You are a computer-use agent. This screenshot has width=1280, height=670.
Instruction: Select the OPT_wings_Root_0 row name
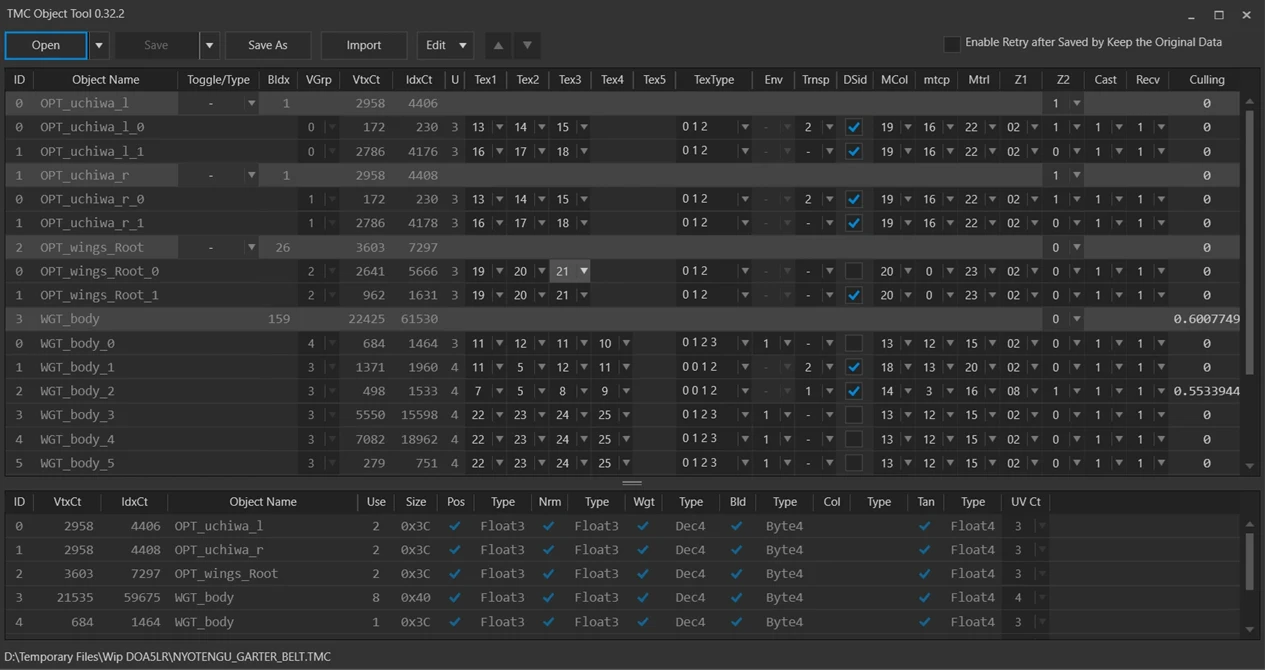tap(99, 271)
